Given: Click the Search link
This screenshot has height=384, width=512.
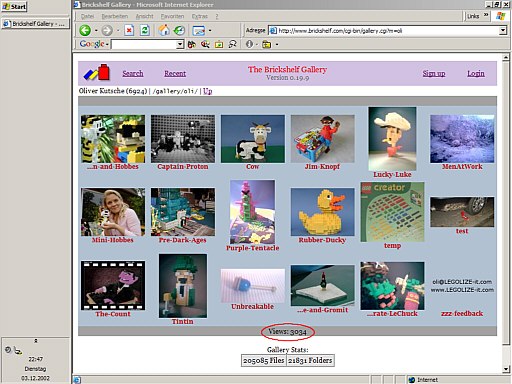Looking at the screenshot, I should point(133,73).
